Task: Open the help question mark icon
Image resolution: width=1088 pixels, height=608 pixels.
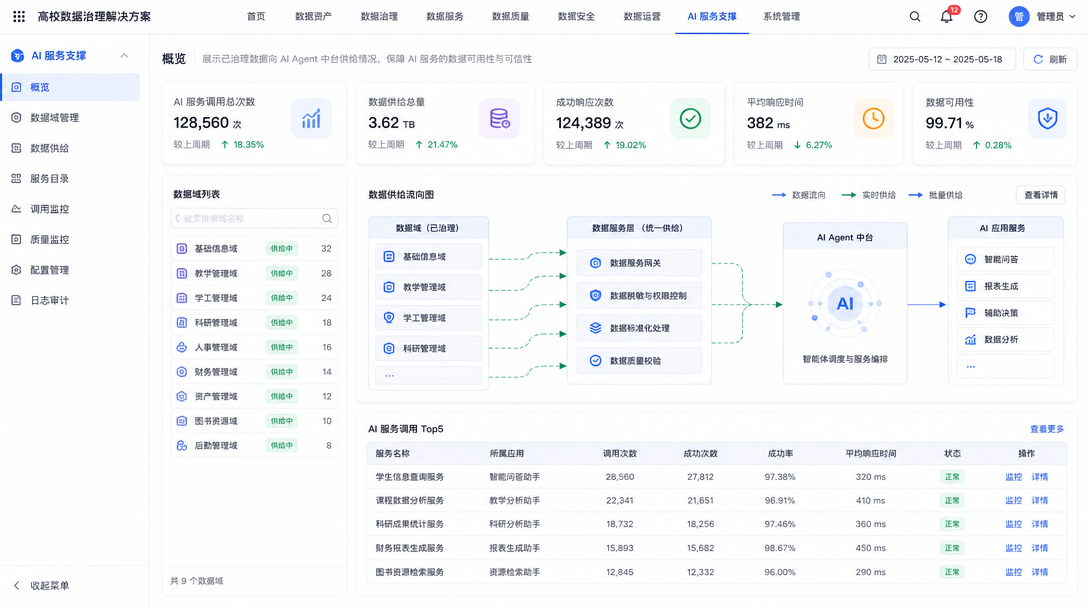Action: tap(980, 17)
